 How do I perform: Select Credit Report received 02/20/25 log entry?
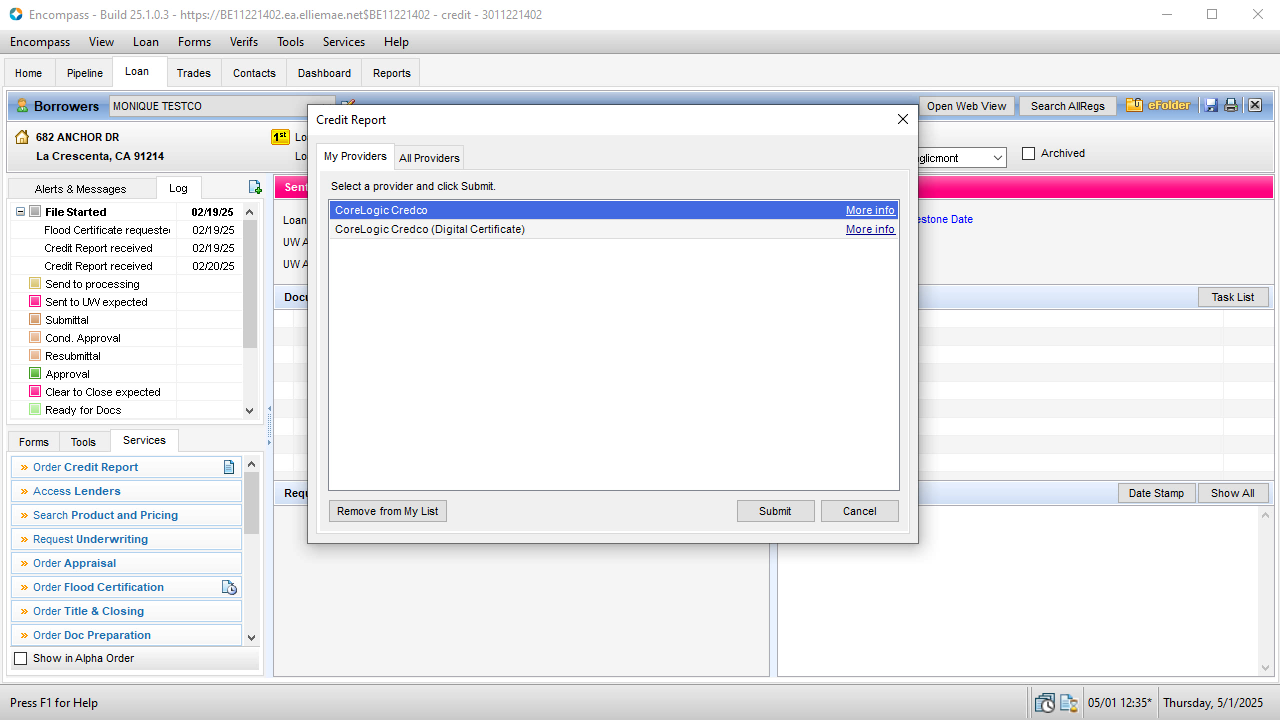126,266
